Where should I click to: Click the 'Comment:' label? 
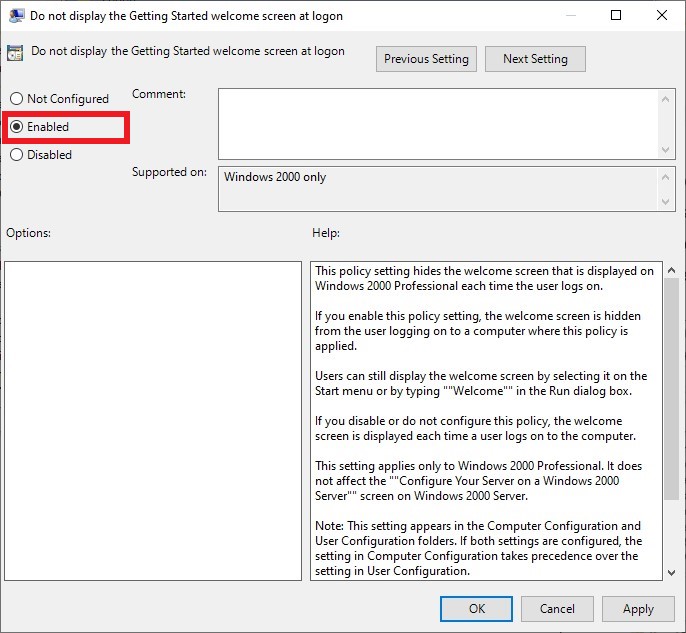(159, 94)
